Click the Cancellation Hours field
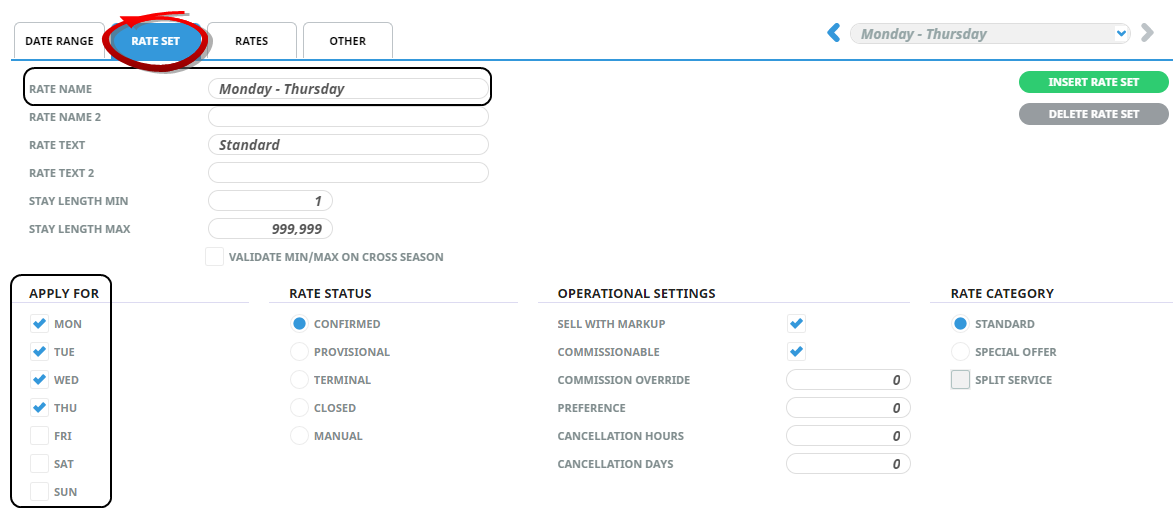The width and height of the screenshot is (1173, 513). click(848, 436)
